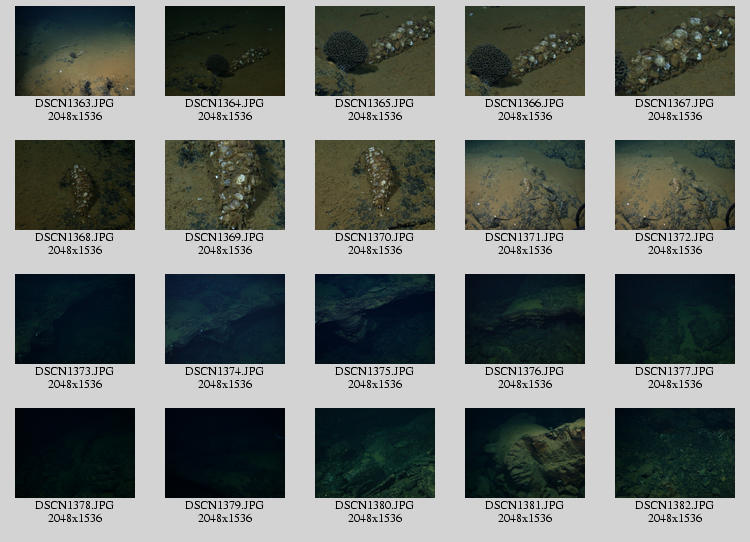The image size is (750, 542).
Task: Select the DSCN1380.JPG thumbnail
Action: click(x=375, y=453)
